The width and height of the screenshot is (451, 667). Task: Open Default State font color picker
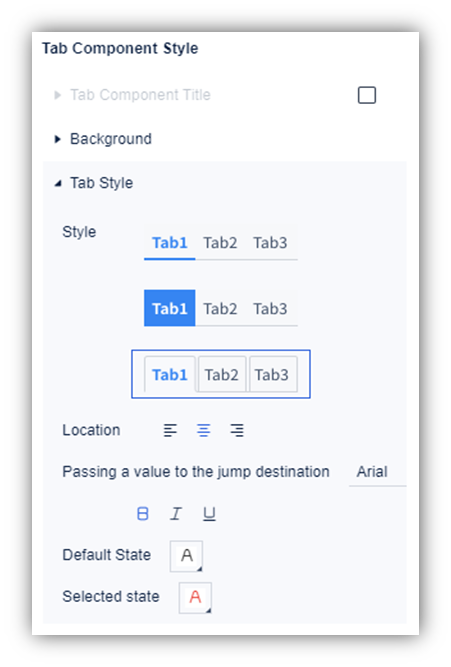(x=186, y=556)
